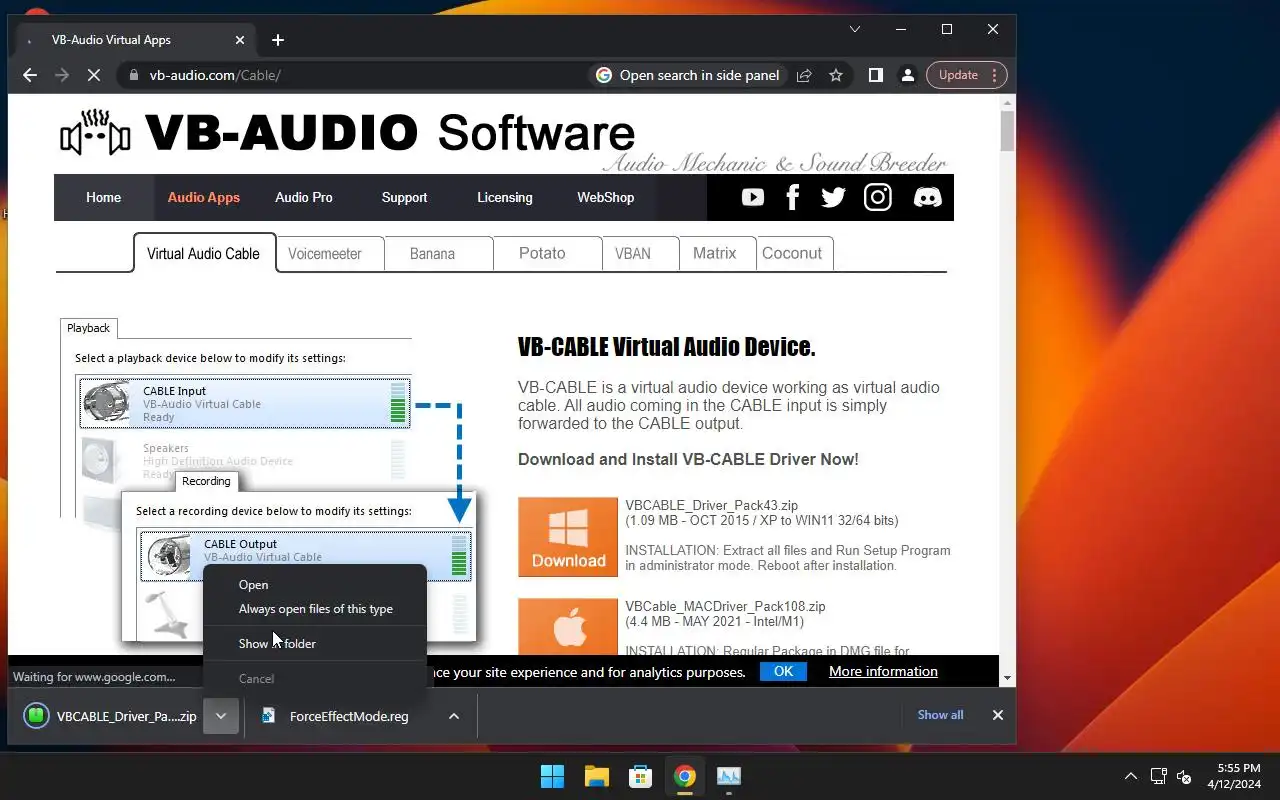Open the VB-Audio Instagram icon
The width and height of the screenshot is (1280, 800).
click(x=878, y=197)
